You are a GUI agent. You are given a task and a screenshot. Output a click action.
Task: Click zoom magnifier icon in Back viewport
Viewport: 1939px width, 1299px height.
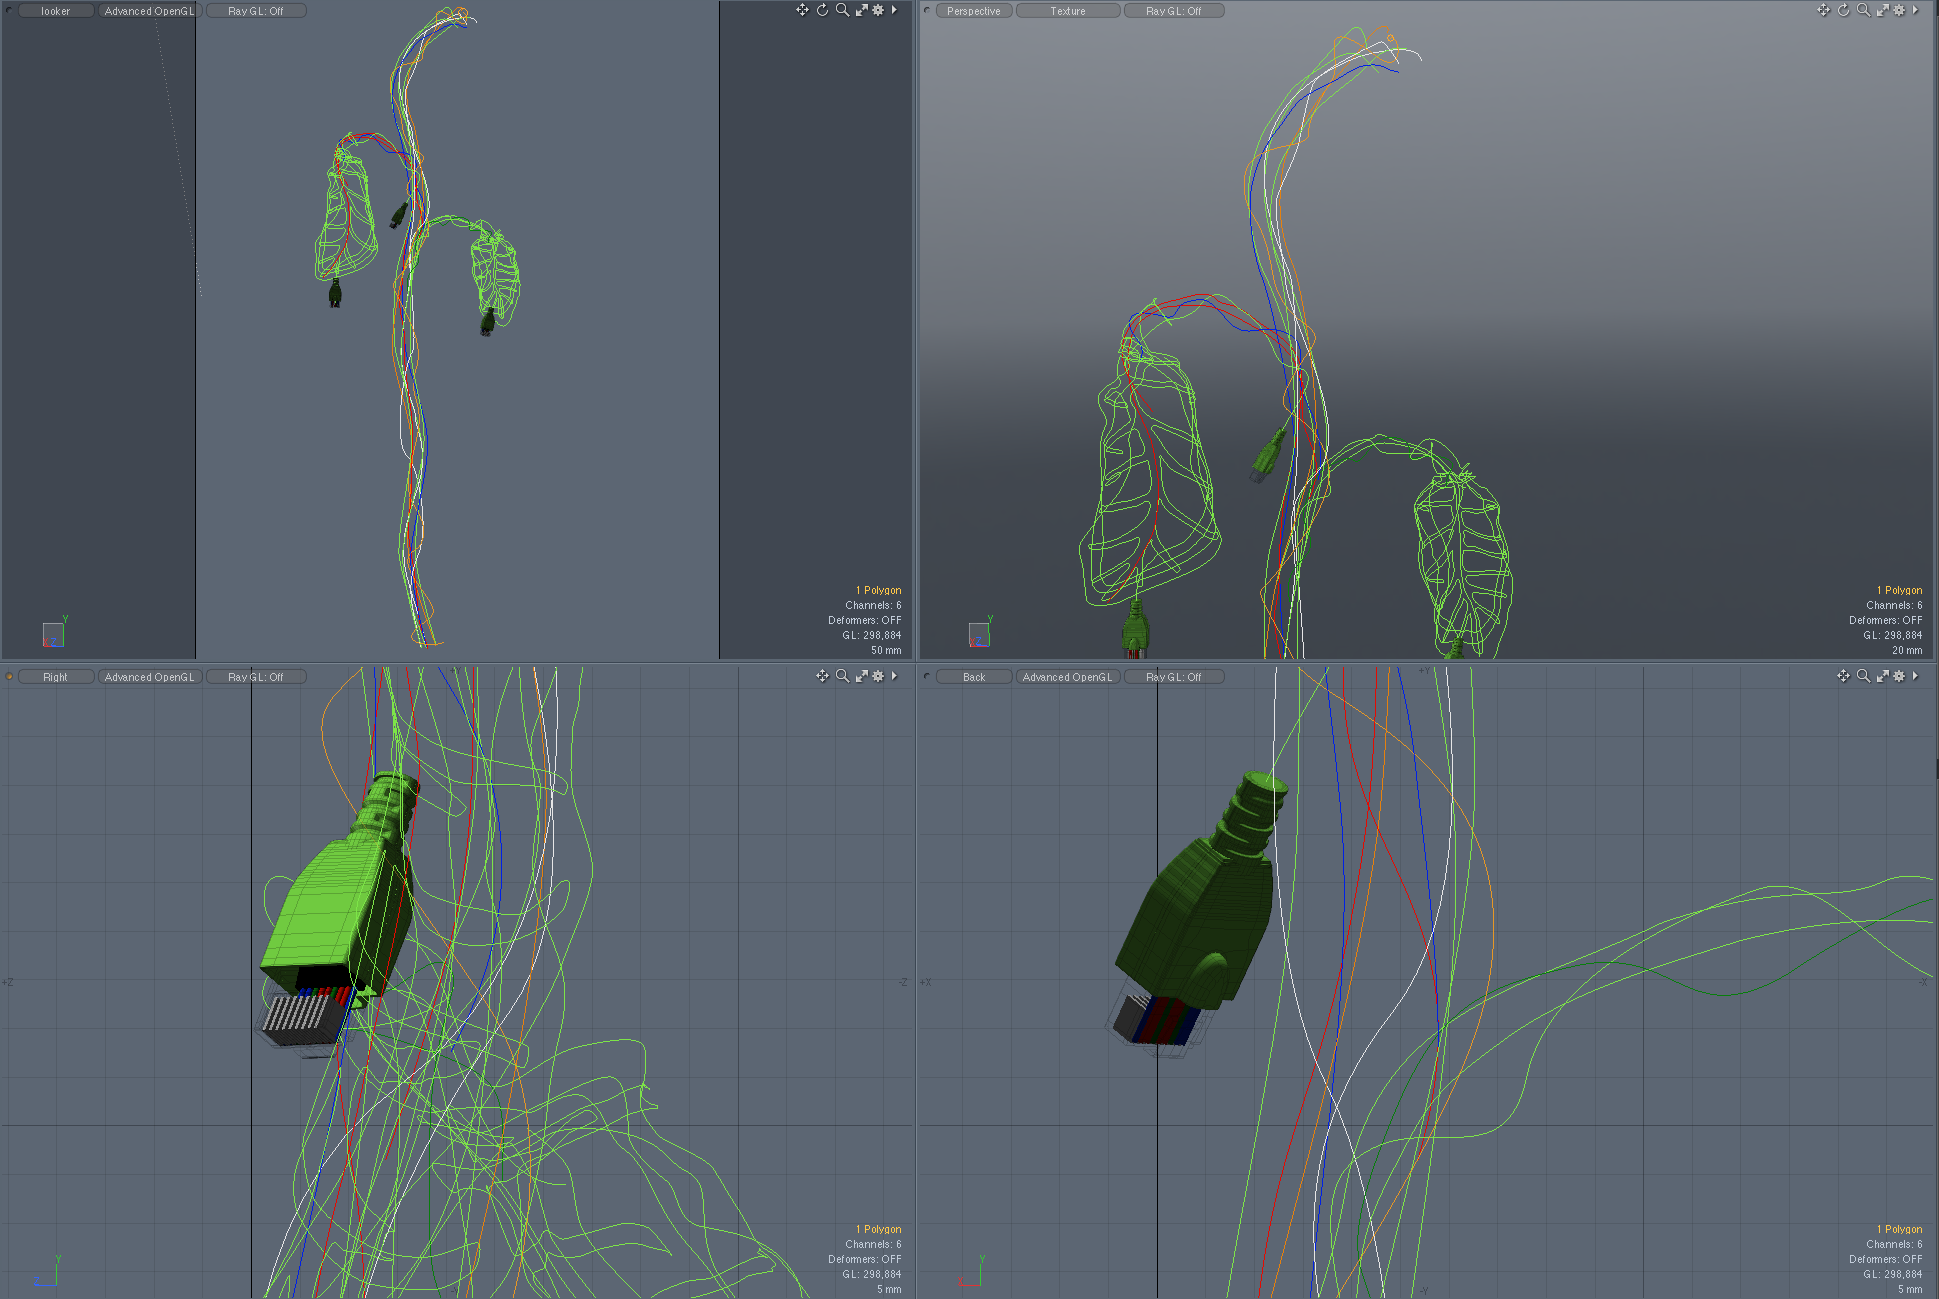point(1863,676)
